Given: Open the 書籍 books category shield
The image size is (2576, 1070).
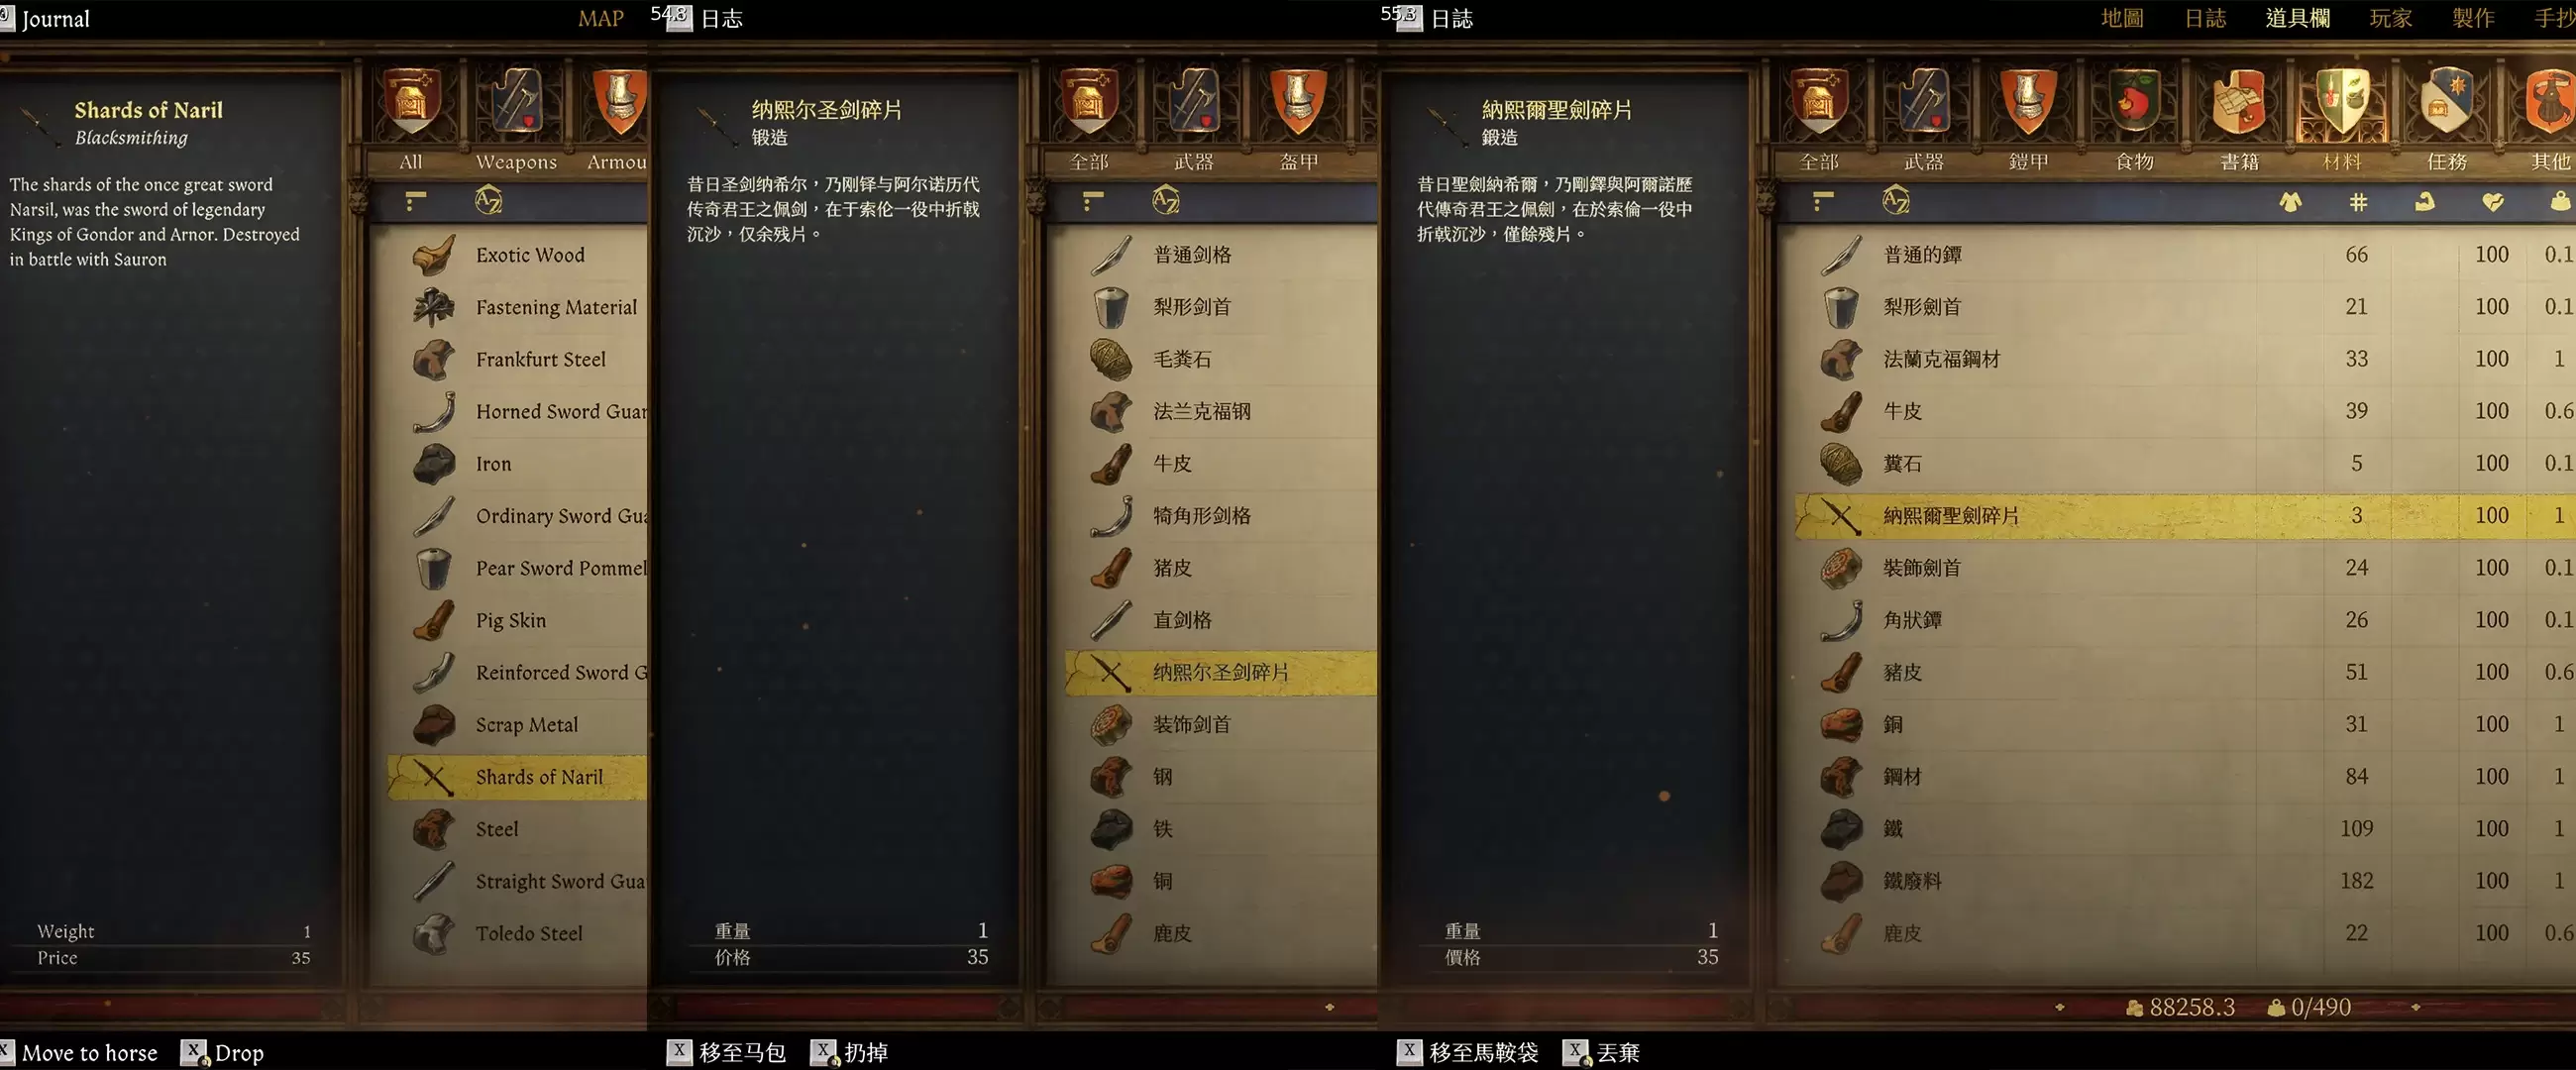Looking at the screenshot, I should [2239, 102].
